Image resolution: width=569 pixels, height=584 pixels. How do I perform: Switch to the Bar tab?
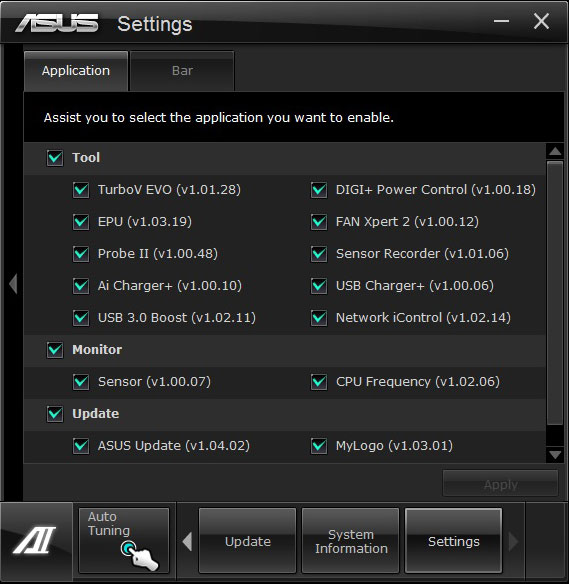[x=182, y=71]
